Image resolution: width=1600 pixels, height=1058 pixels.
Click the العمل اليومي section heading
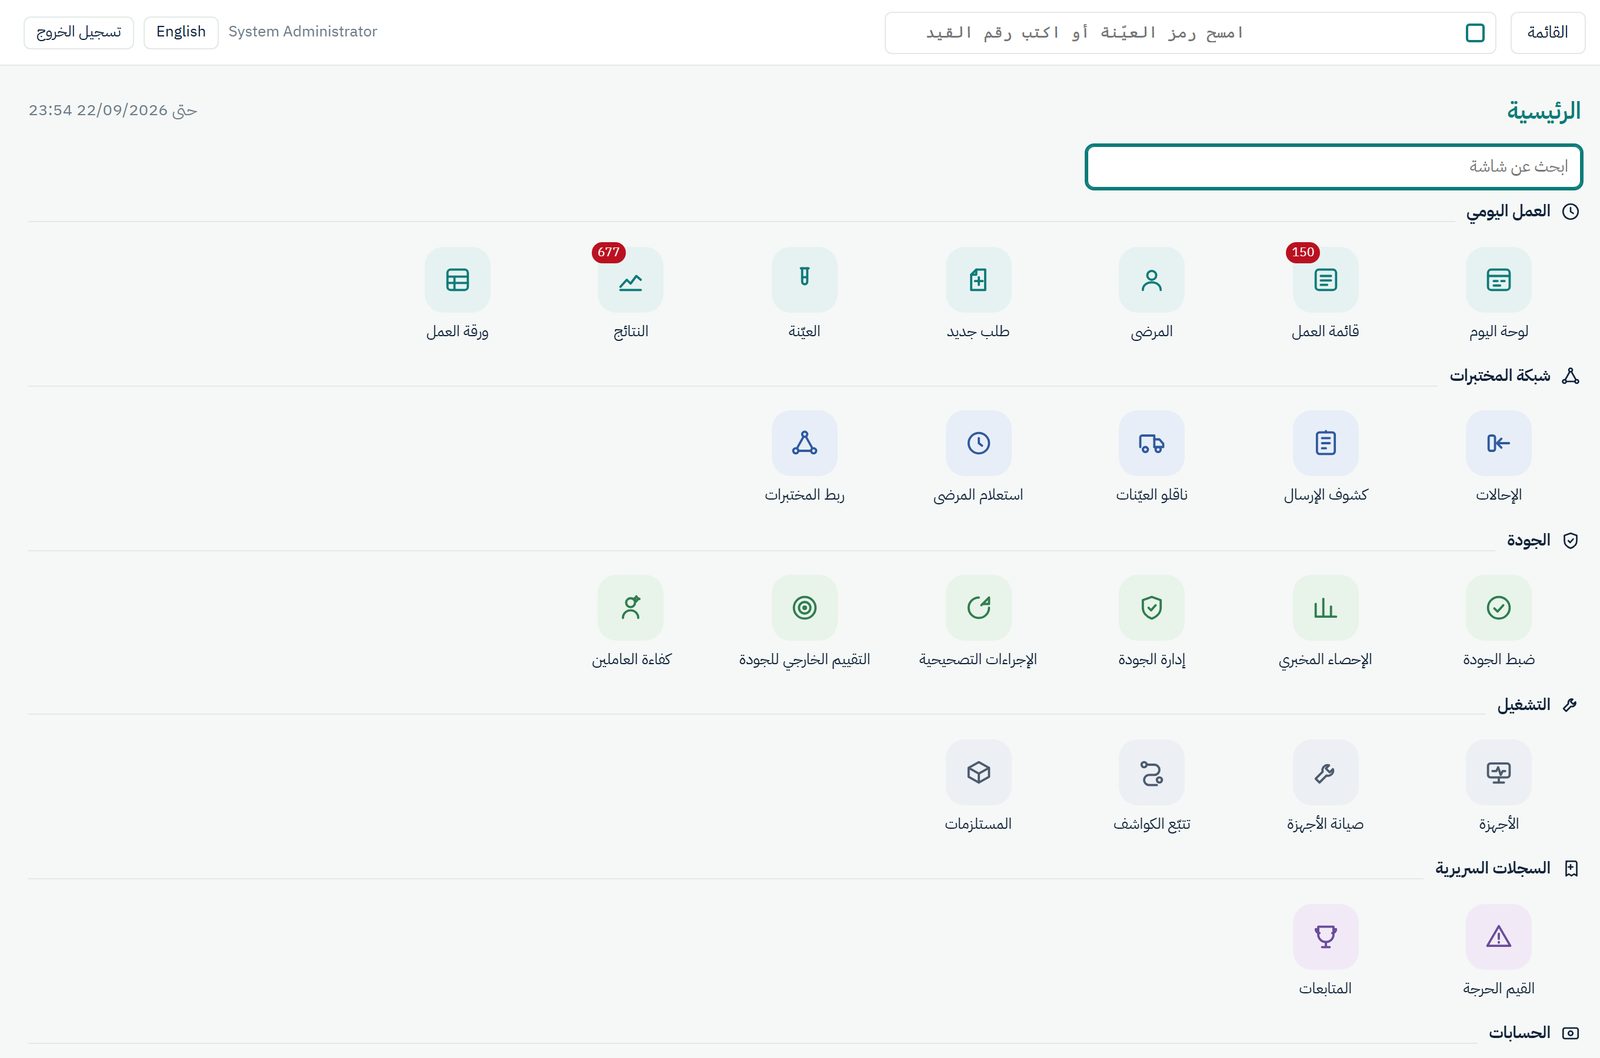[1508, 211]
